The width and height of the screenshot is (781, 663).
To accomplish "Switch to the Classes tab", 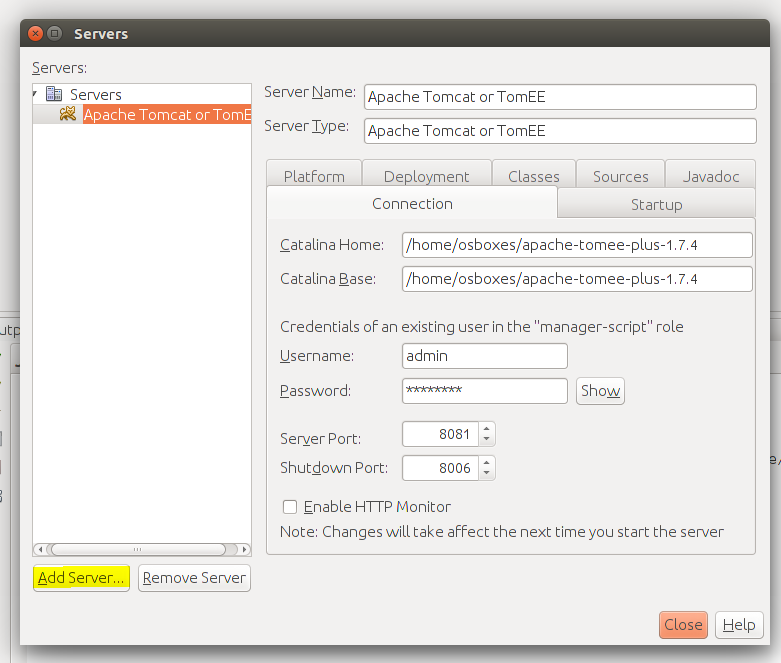I will pos(533,176).
